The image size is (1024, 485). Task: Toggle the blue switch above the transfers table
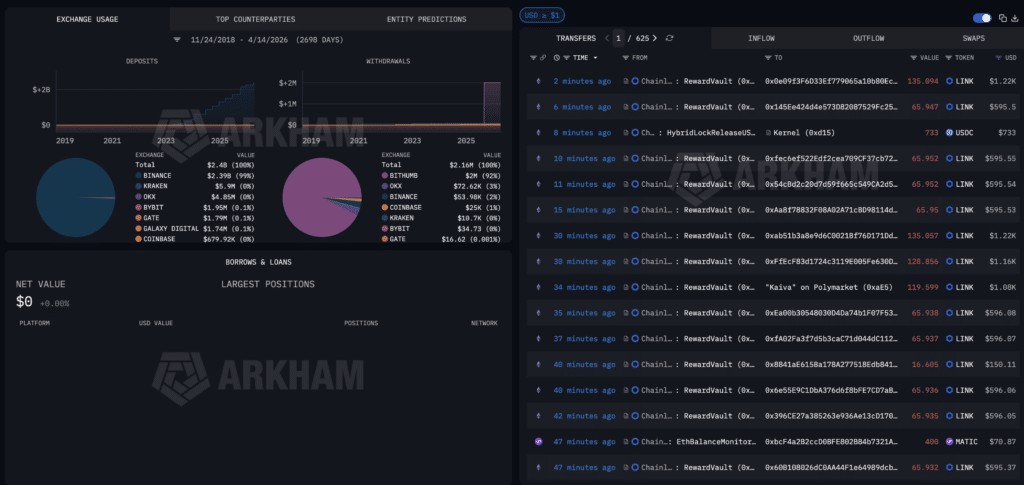(982, 18)
